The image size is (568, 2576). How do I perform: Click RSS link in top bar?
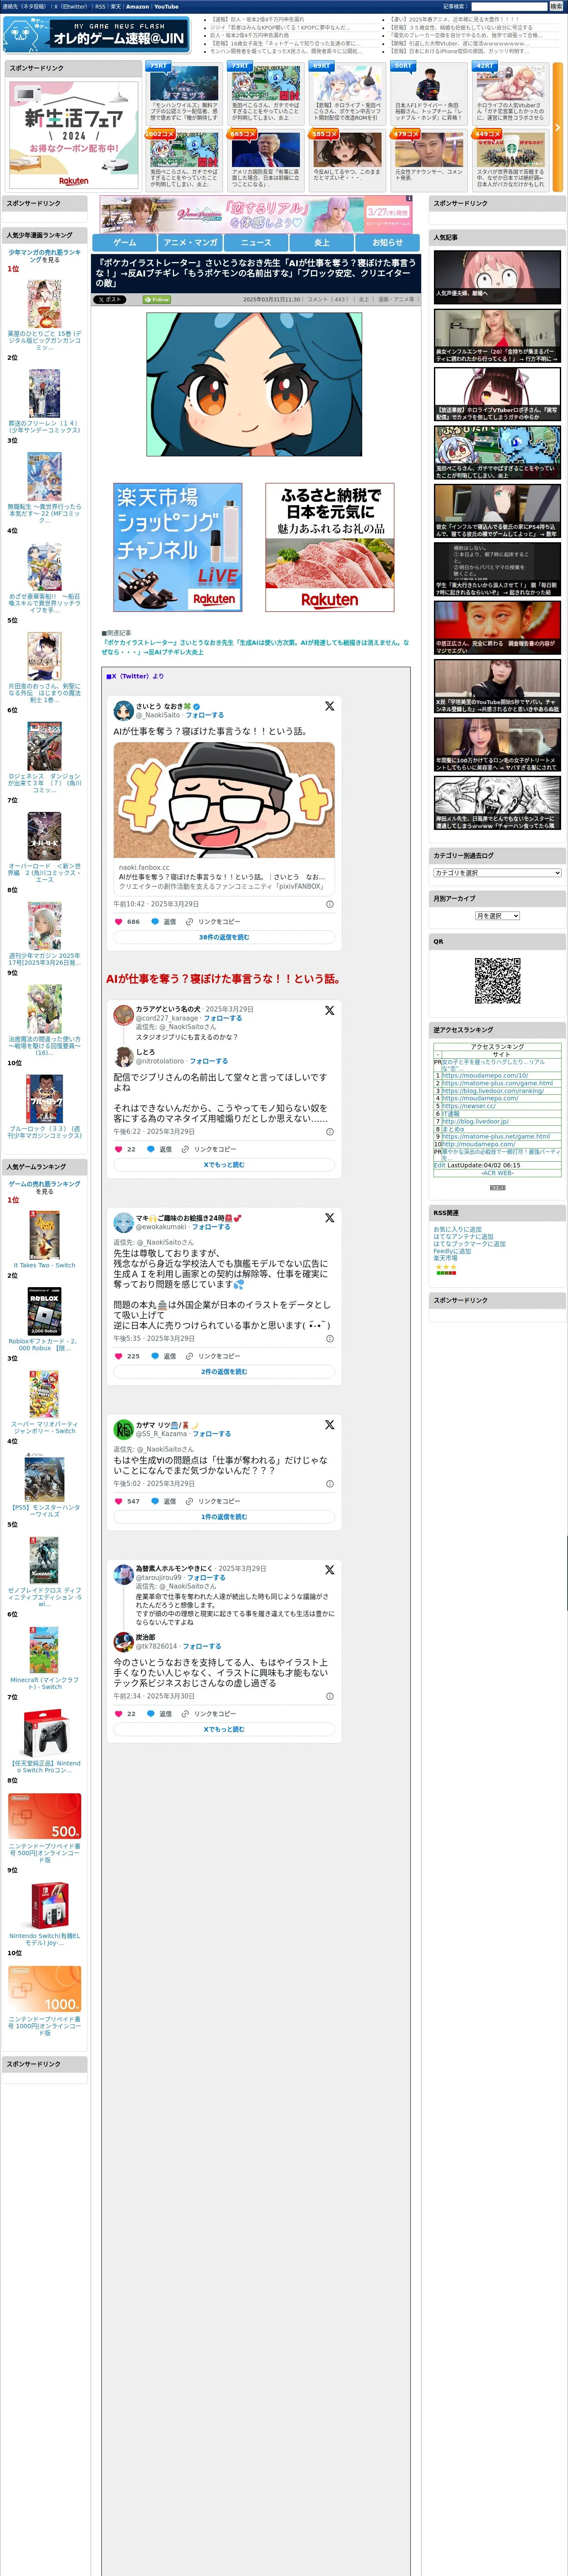tap(100, 6)
